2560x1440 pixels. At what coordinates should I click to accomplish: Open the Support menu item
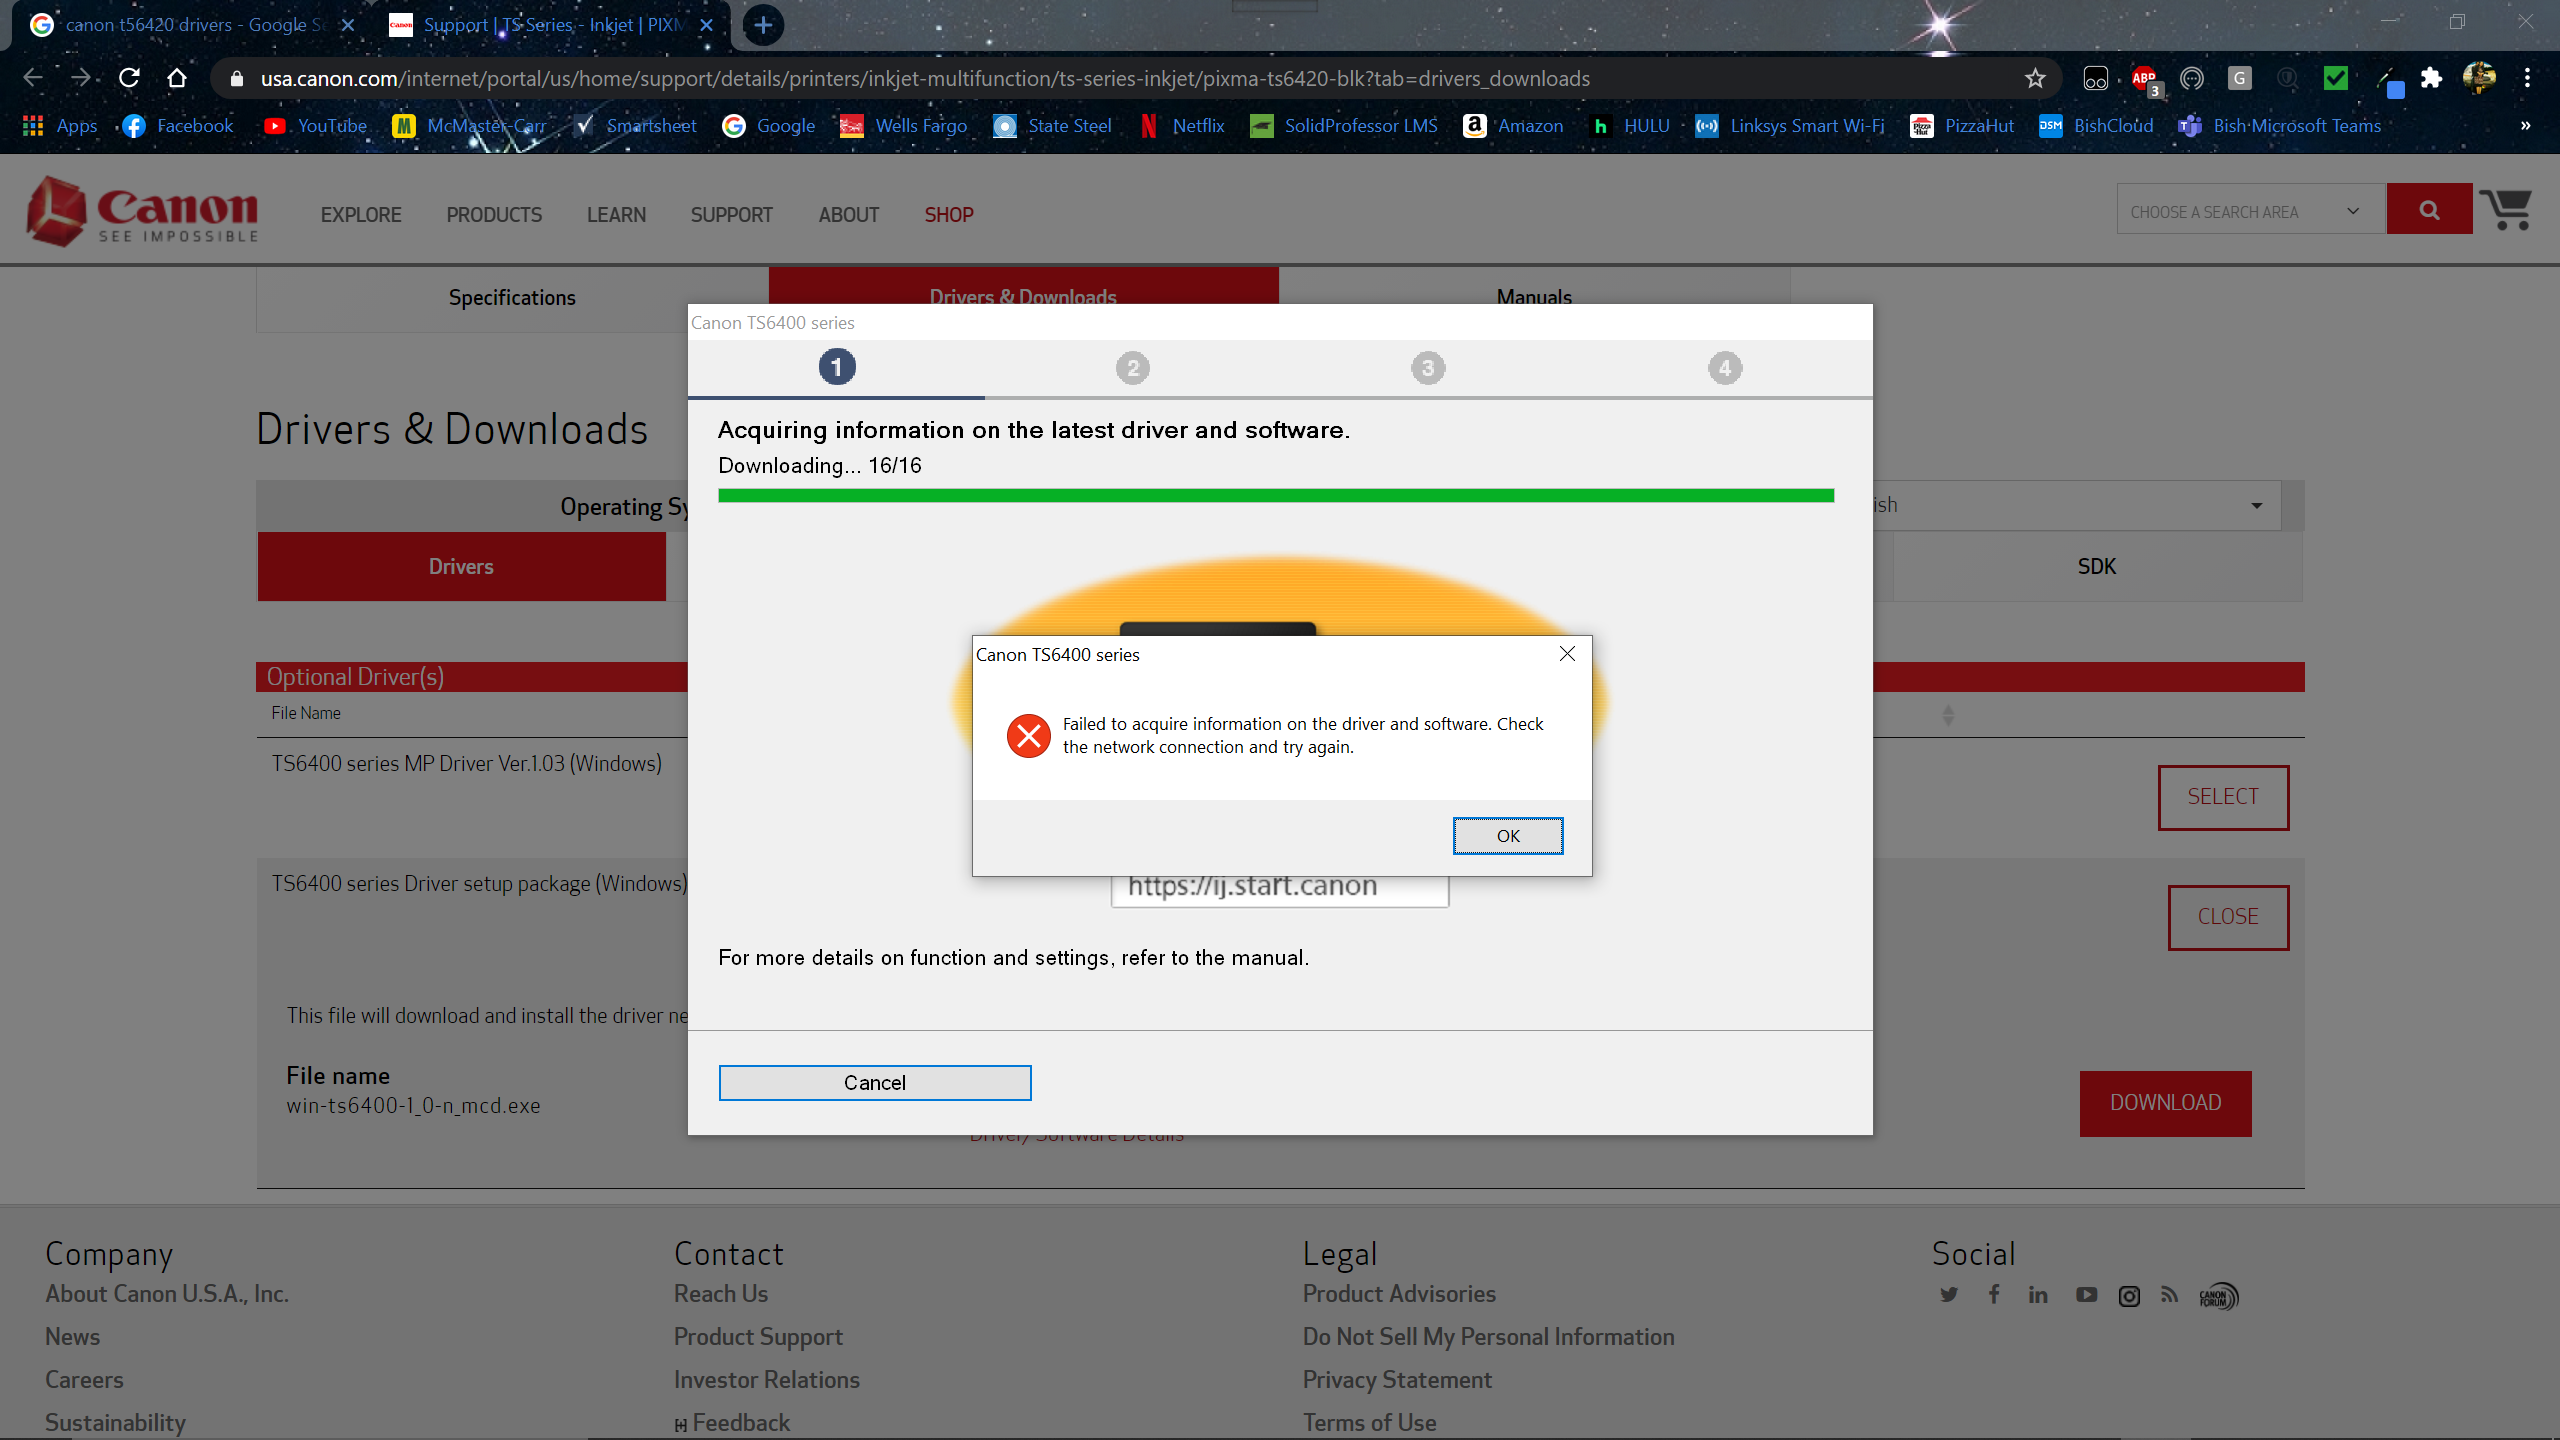point(731,215)
